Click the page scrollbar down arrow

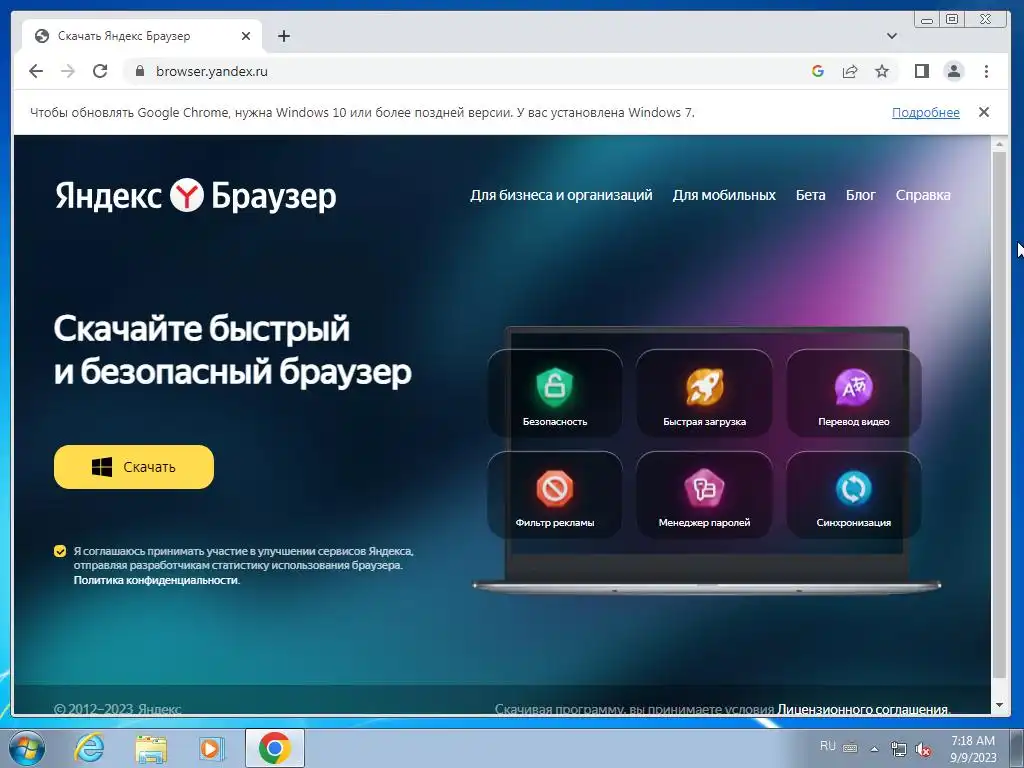pos(999,705)
